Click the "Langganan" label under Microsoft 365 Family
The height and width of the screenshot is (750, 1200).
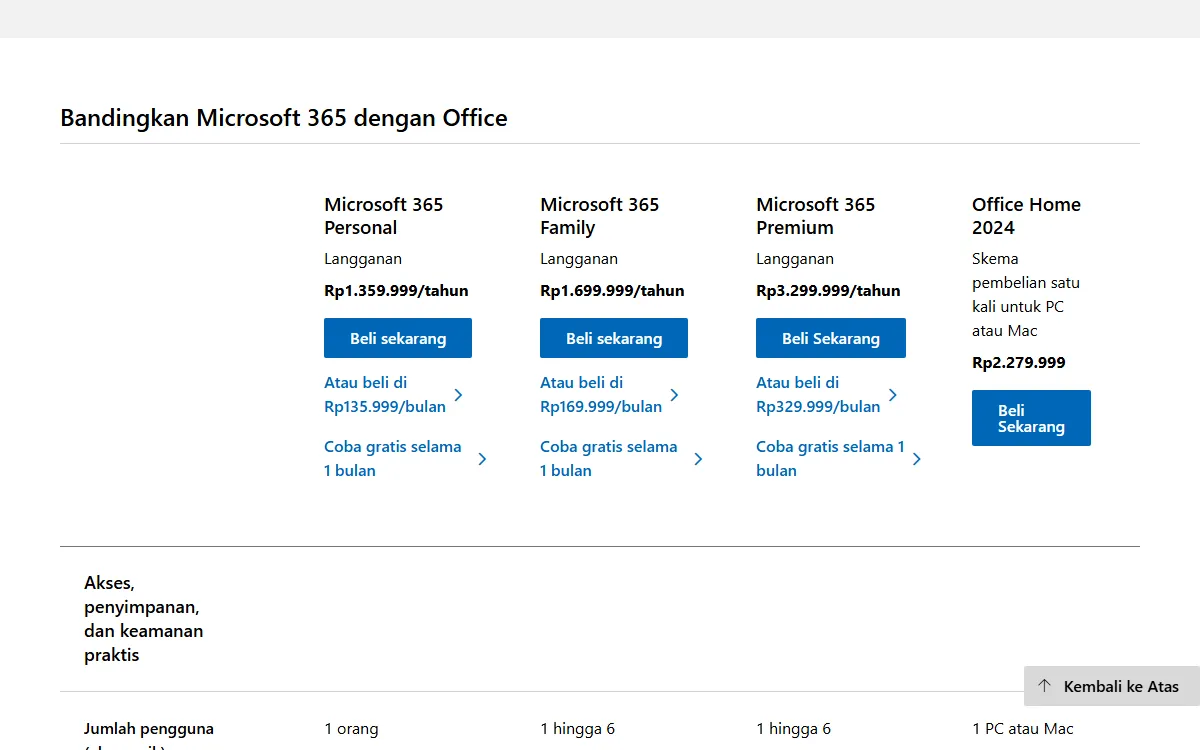(579, 259)
